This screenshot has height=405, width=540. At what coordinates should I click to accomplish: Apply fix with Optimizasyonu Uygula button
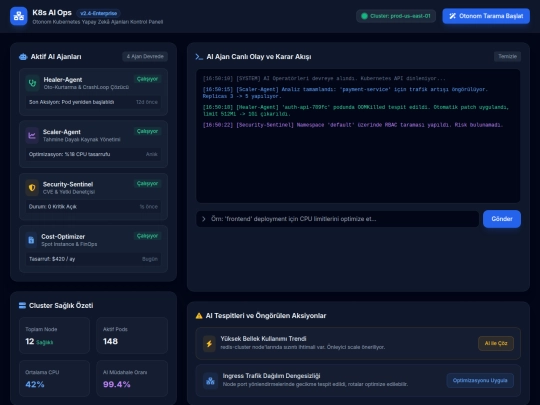coord(480,381)
